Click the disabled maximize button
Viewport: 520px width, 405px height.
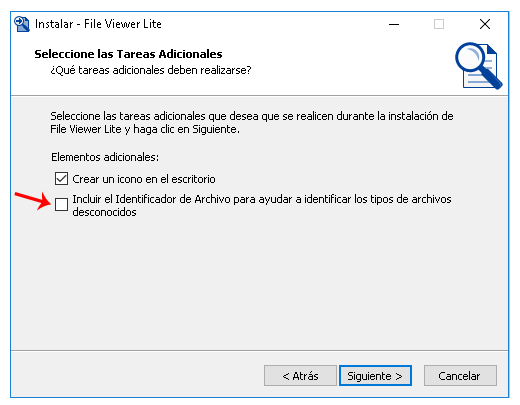[439, 24]
